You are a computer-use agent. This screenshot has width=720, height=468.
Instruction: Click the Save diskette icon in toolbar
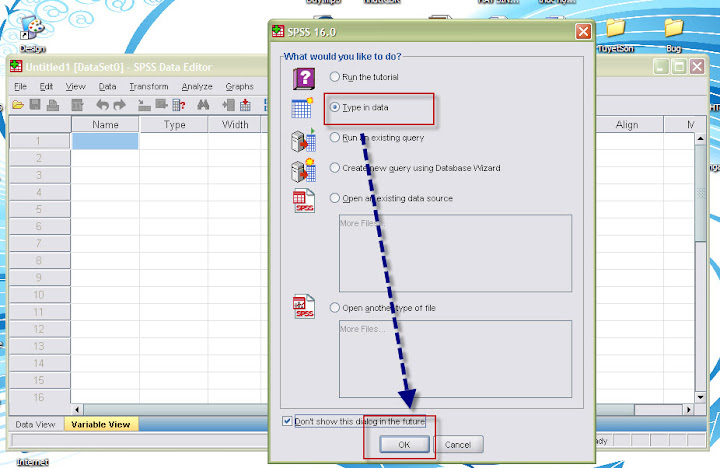35,105
